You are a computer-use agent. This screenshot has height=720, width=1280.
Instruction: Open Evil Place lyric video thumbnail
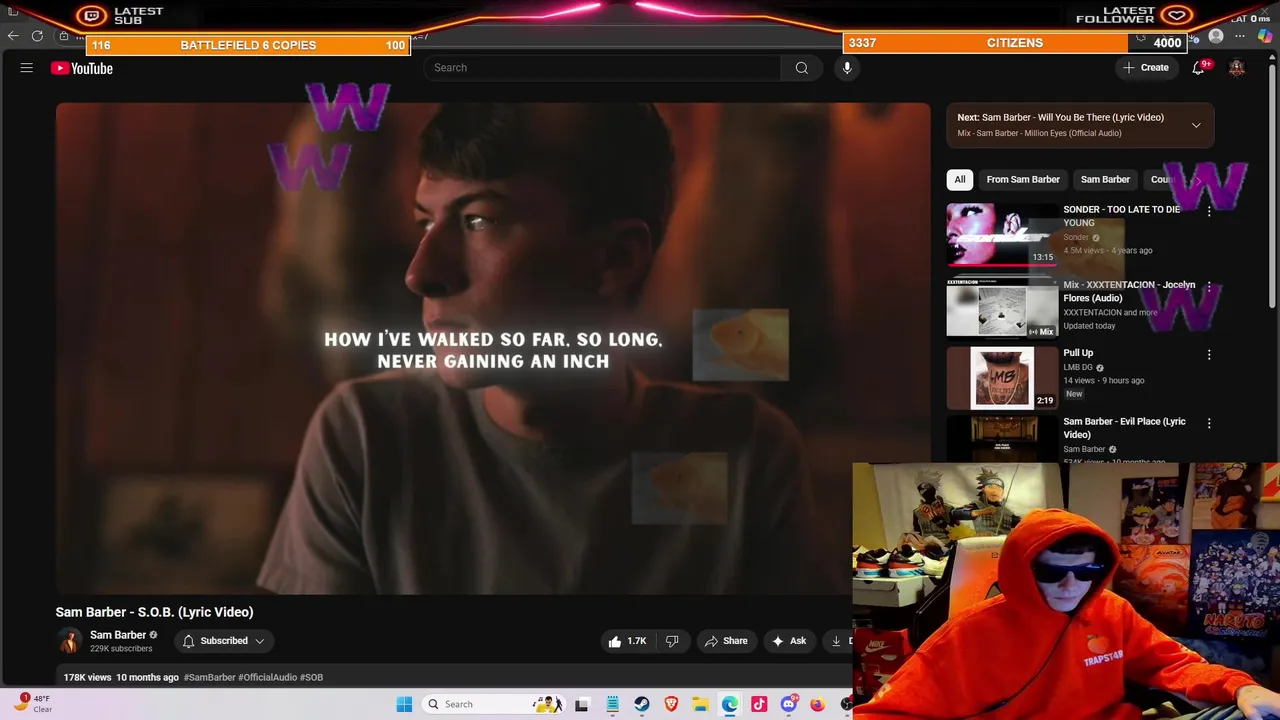[x=1001, y=438]
